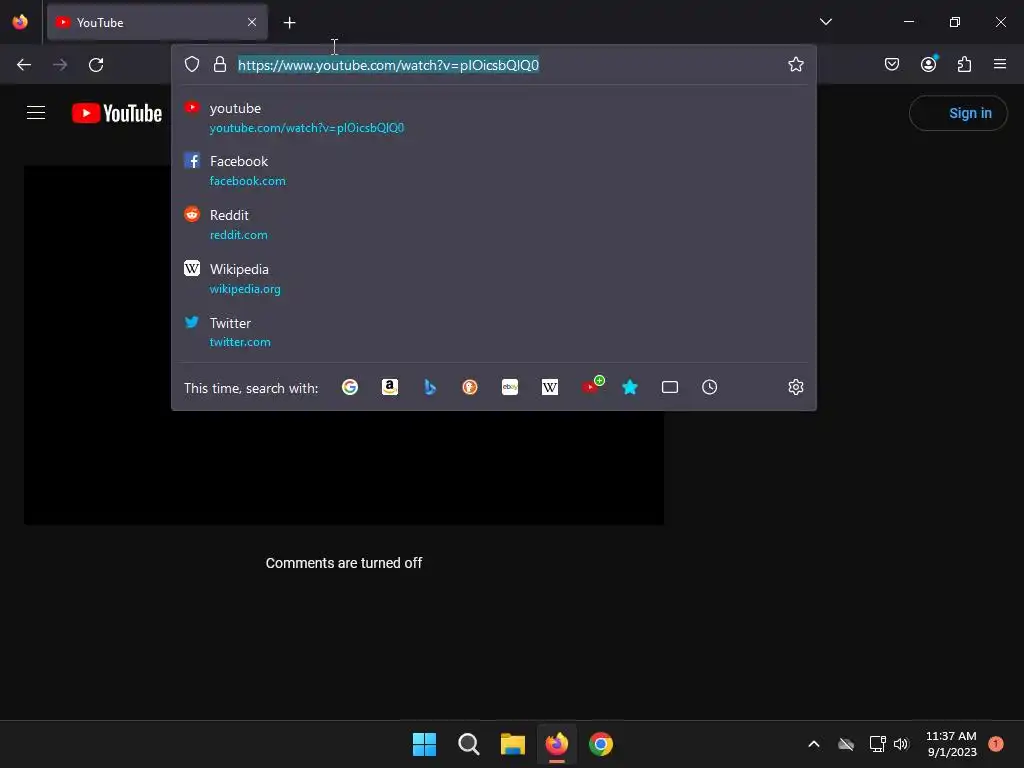Open File Explorer from taskbar
Image resolution: width=1024 pixels, height=768 pixels.
point(513,744)
